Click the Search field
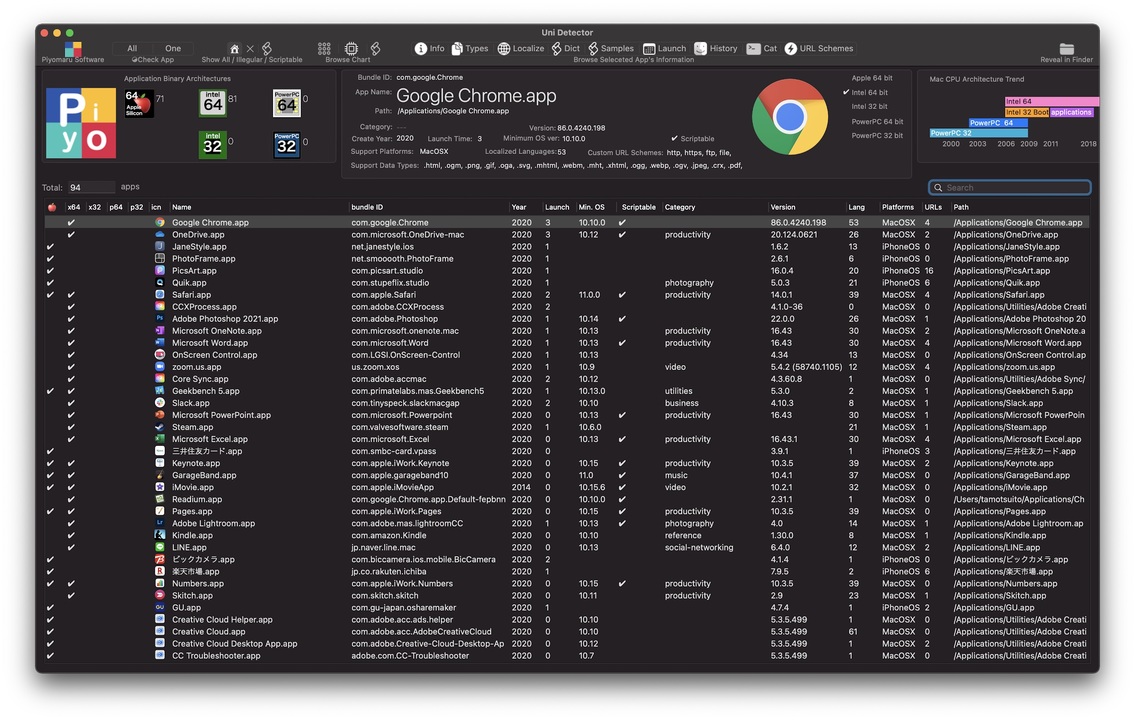Image resolution: width=1135 pixels, height=720 pixels. pos(1010,187)
